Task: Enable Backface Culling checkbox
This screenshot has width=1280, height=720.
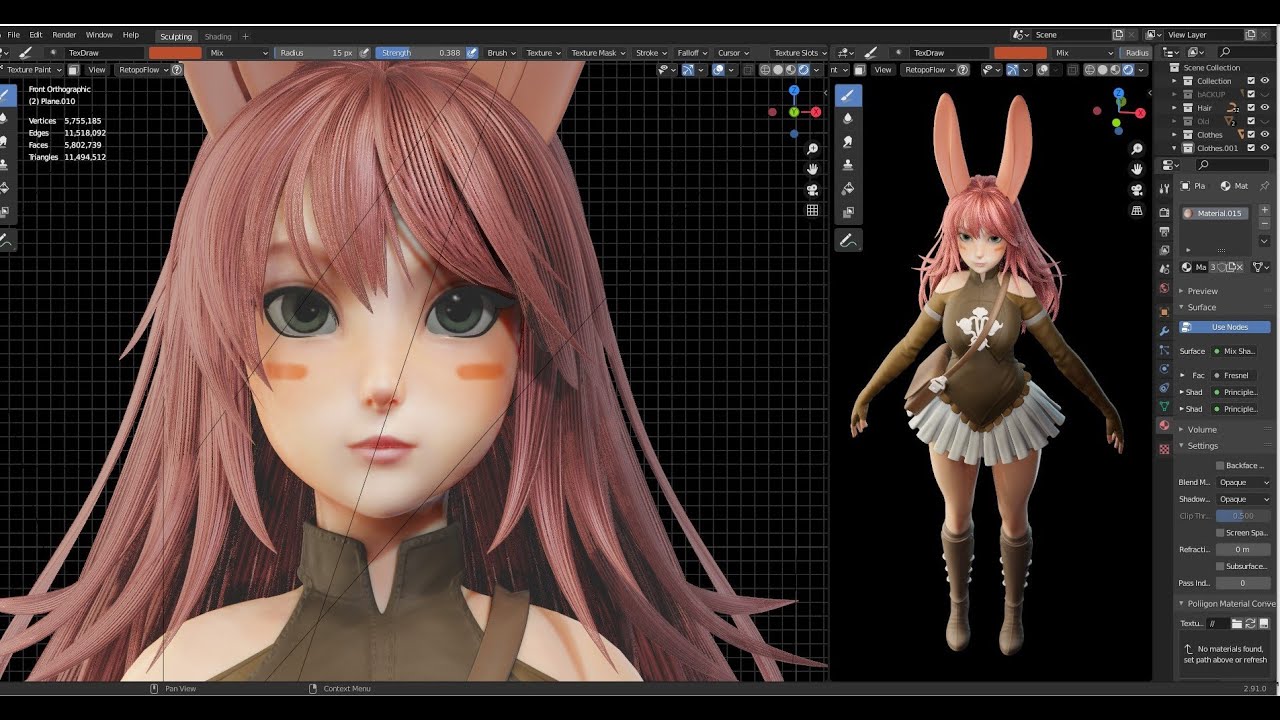Action: (1220, 465)
